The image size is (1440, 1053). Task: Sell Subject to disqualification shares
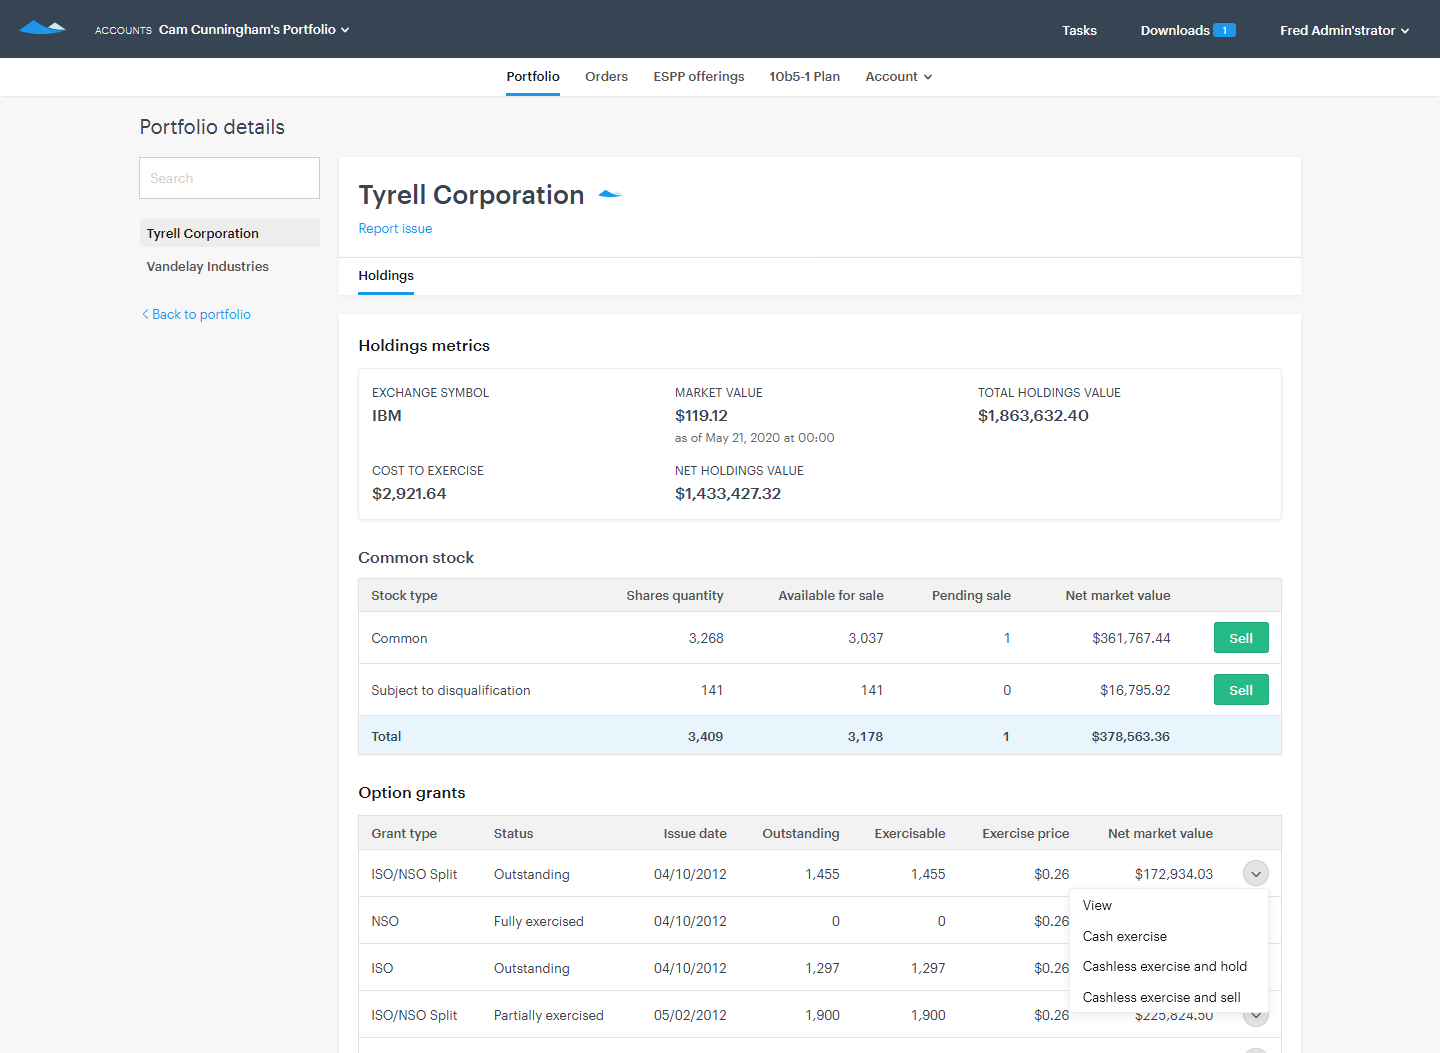[1241, 690]
